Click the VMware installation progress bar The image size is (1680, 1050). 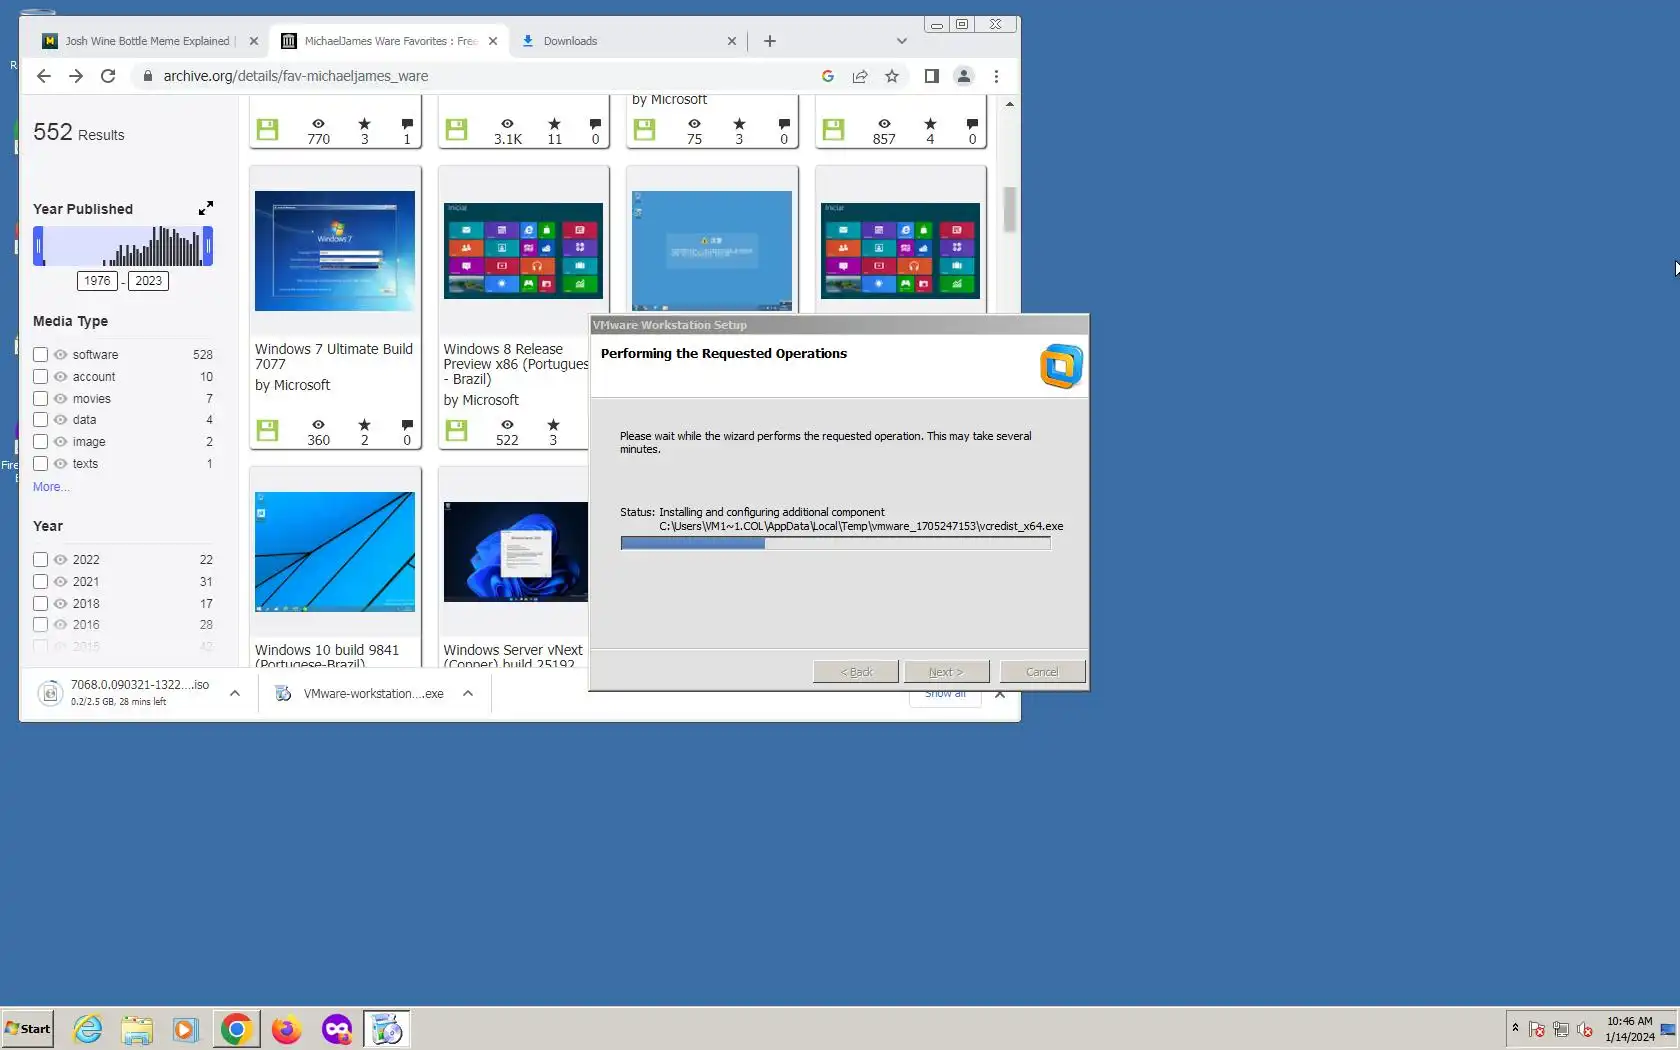[835, 543]
